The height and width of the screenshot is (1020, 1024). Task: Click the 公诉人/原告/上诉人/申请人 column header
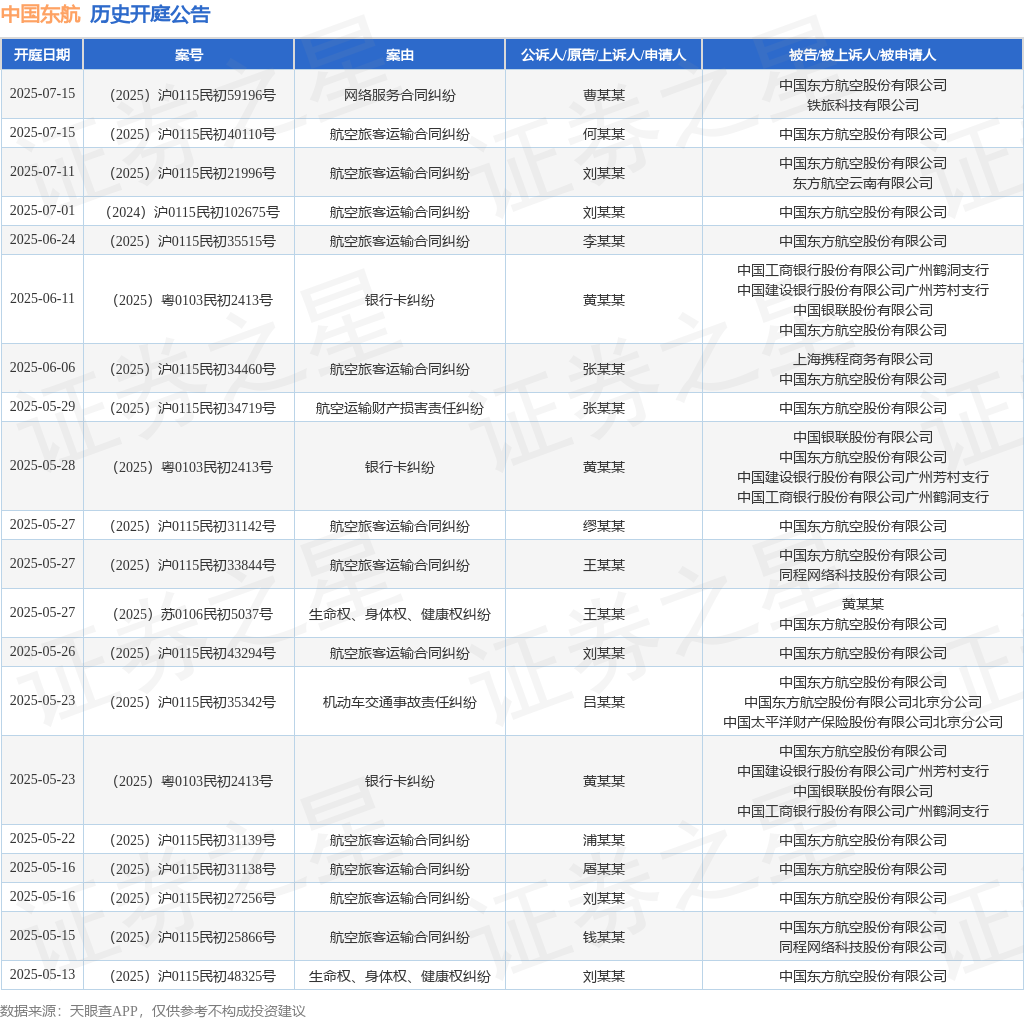(x=603, y=55)
